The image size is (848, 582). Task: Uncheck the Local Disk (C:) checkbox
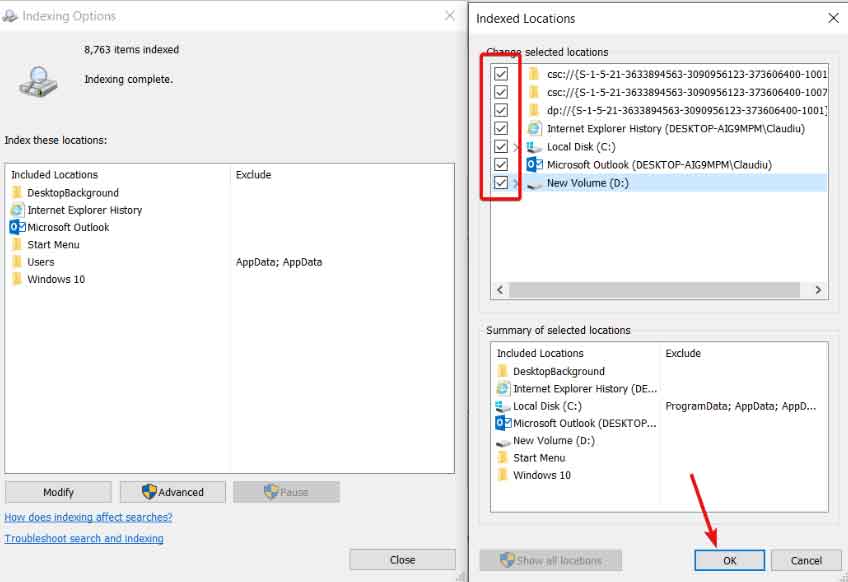(501, 147)
